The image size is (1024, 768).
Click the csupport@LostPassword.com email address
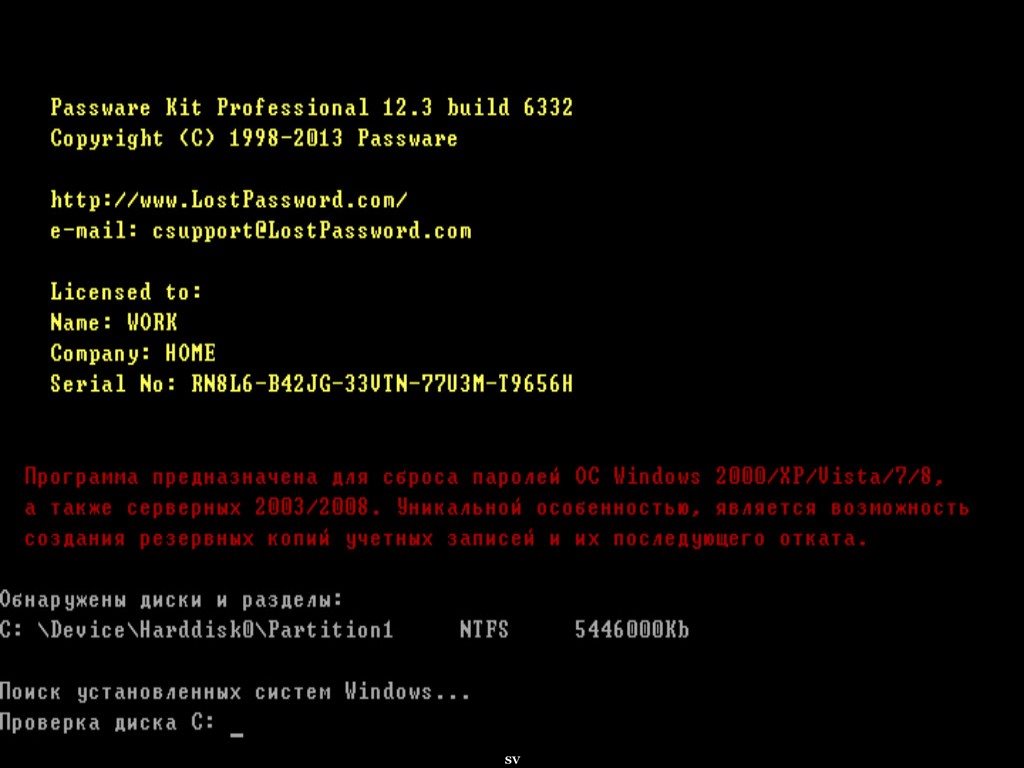point(312,231)
